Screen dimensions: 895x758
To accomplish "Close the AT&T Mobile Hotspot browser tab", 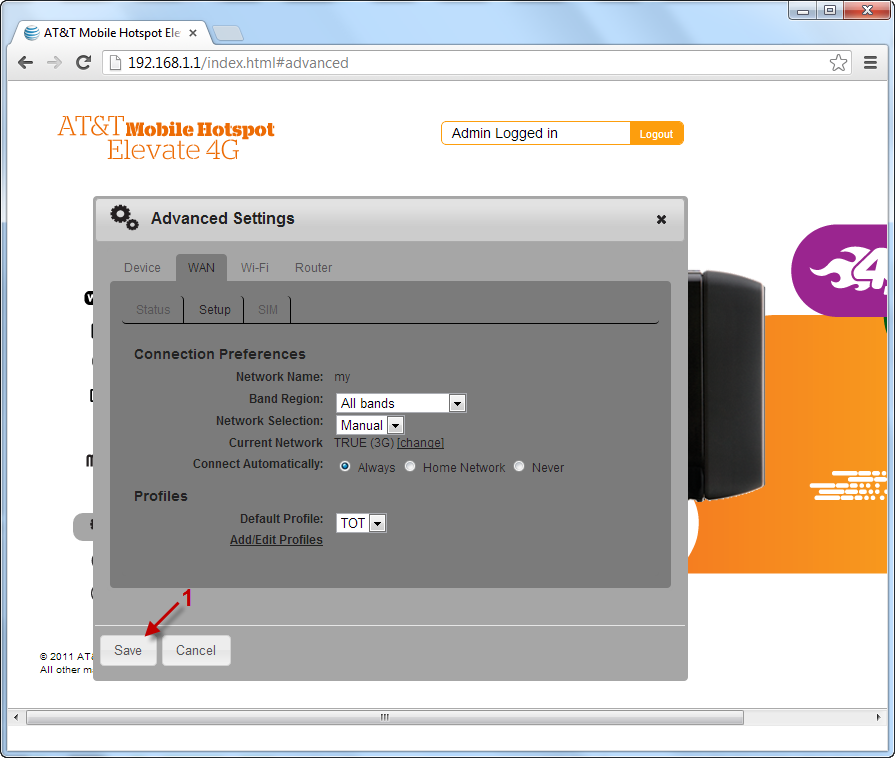I will coord(193,33).
